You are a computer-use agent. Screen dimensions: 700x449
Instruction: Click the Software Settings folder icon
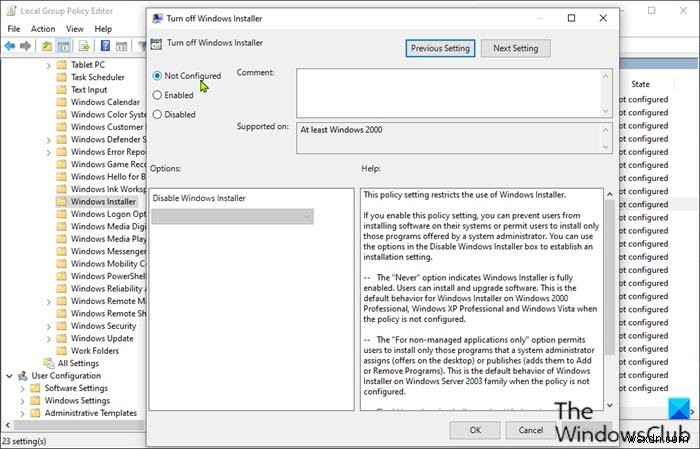tap(35, 388)
